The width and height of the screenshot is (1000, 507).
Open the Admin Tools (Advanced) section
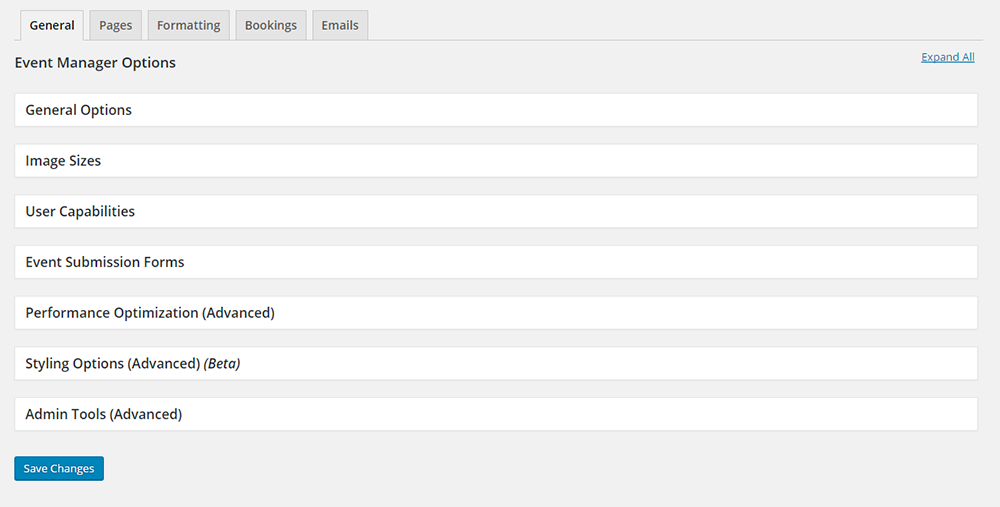pyautogui.click(x=496, y=414)
